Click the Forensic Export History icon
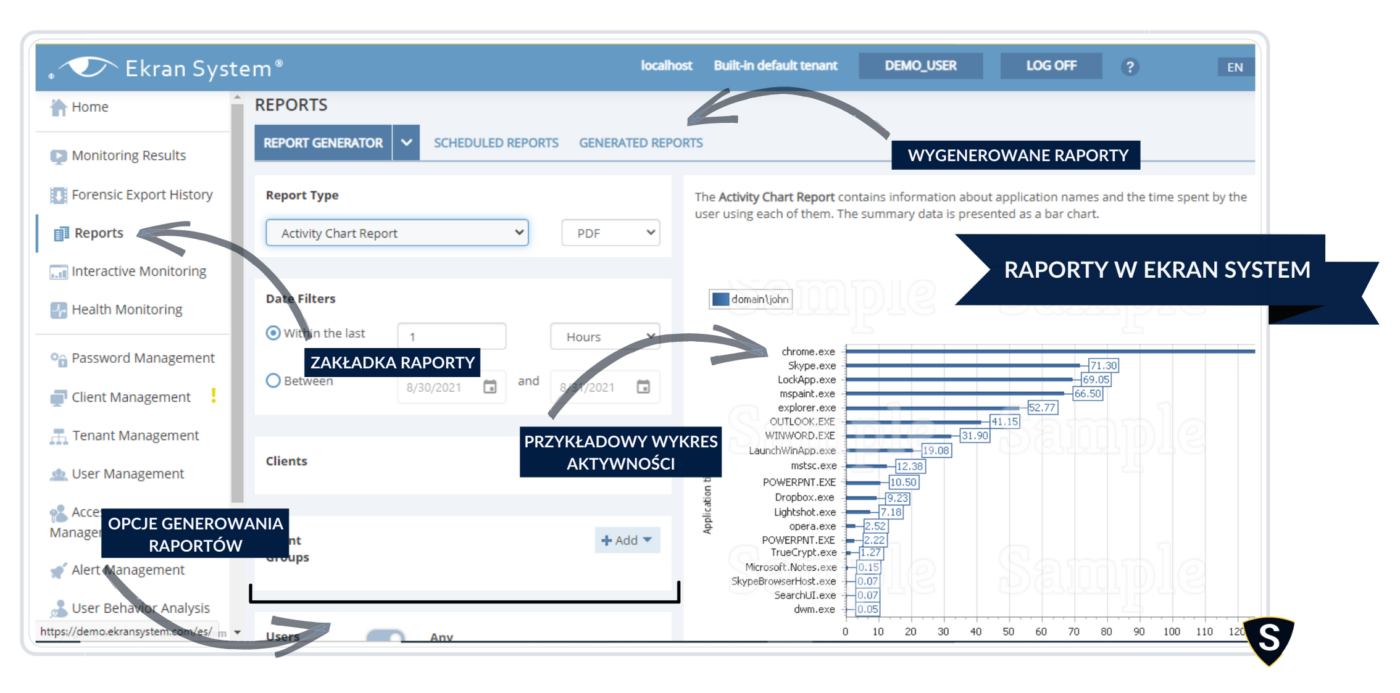 [x=58, y=195]
